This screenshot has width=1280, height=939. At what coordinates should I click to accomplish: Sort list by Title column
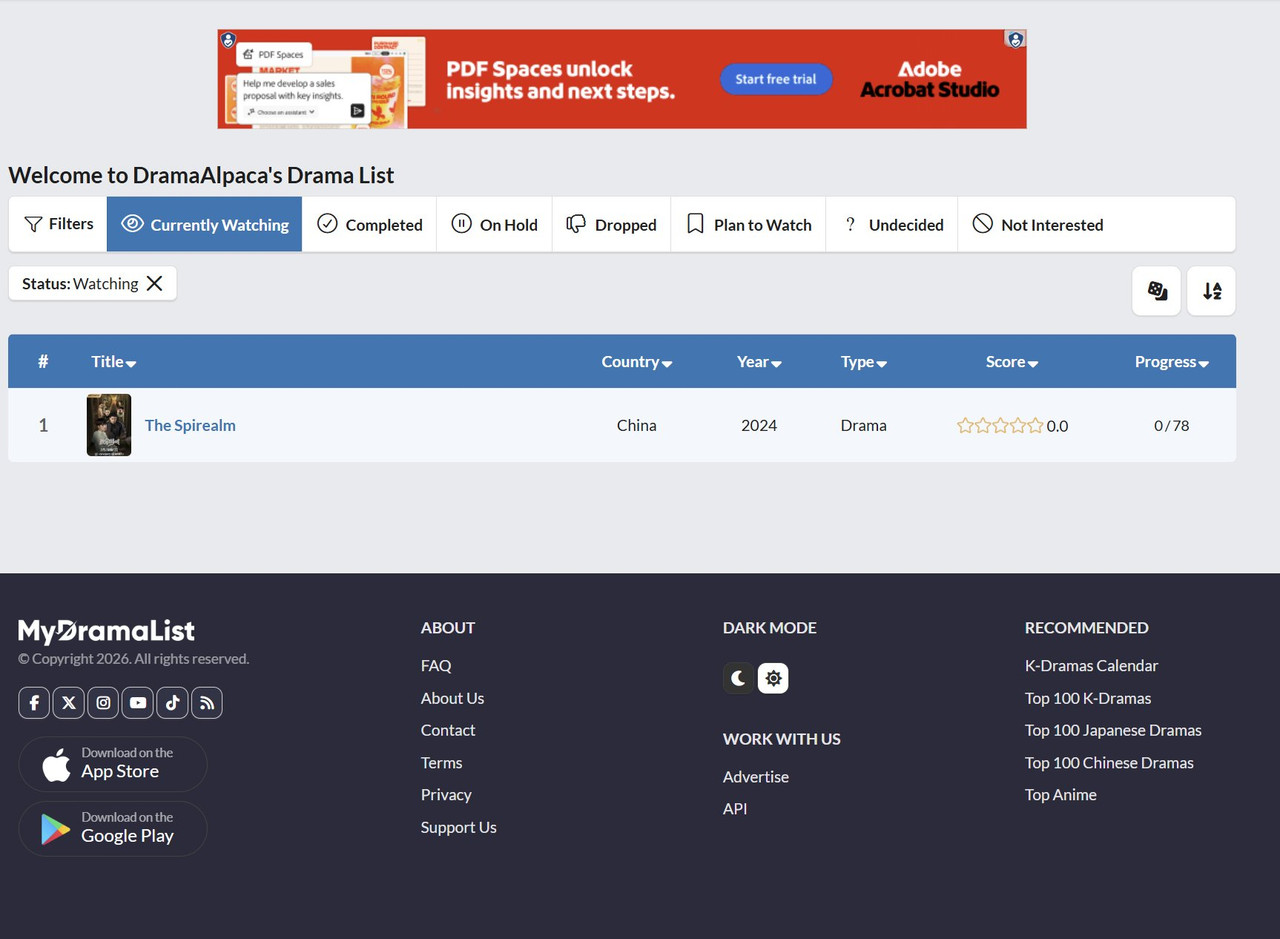[x=113, y=362]
